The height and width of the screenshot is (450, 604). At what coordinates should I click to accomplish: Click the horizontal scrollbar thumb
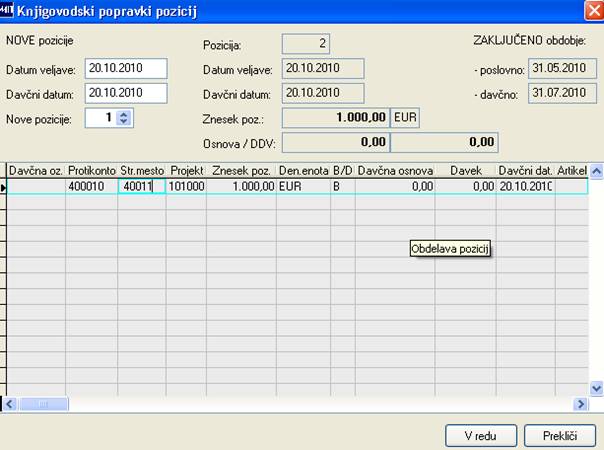tap(44, 404)
